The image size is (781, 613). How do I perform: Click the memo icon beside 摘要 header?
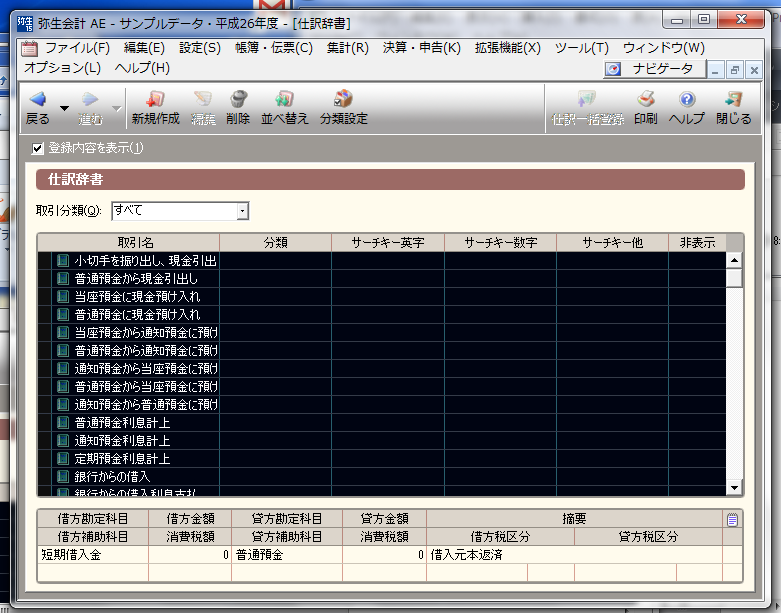click(x=733, y=519)
